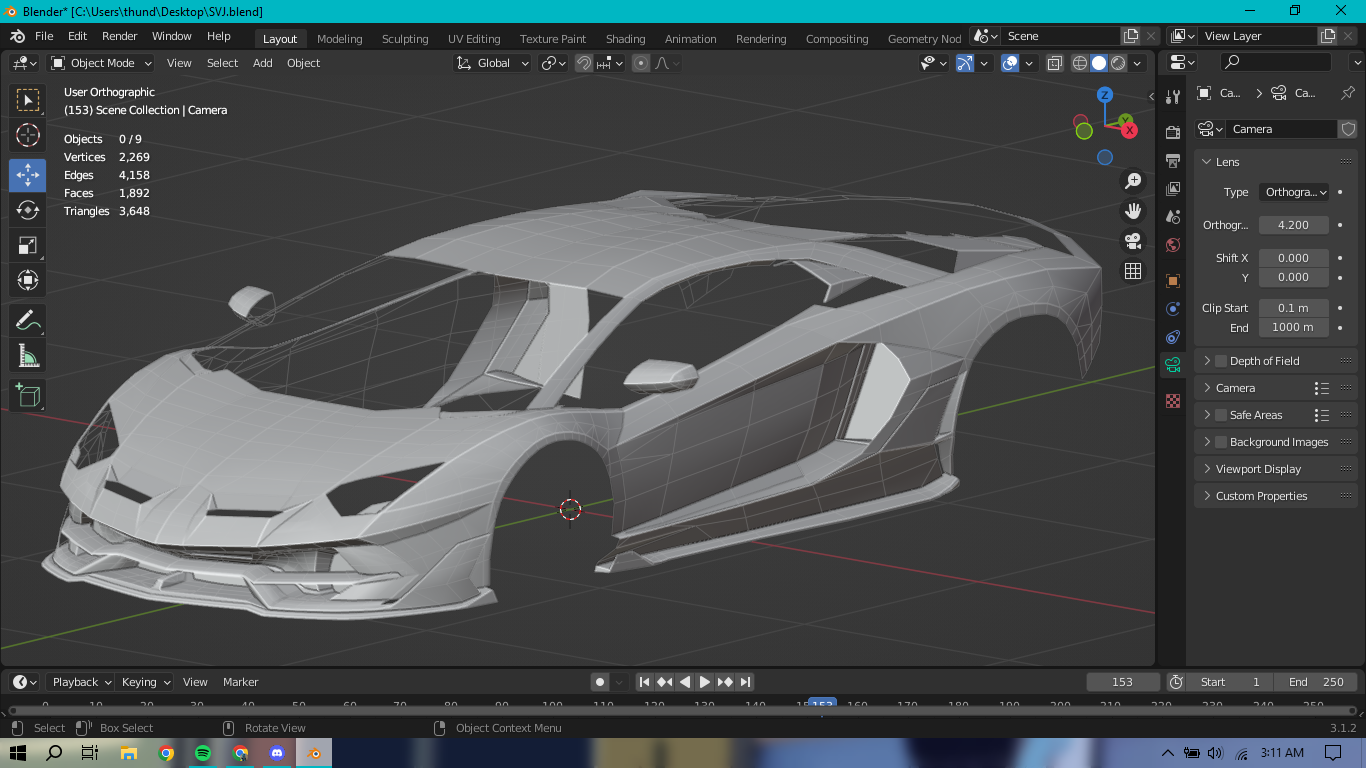Toggle camera view with camera icon
The image size is (1366, 768).
click(1133, 241)
